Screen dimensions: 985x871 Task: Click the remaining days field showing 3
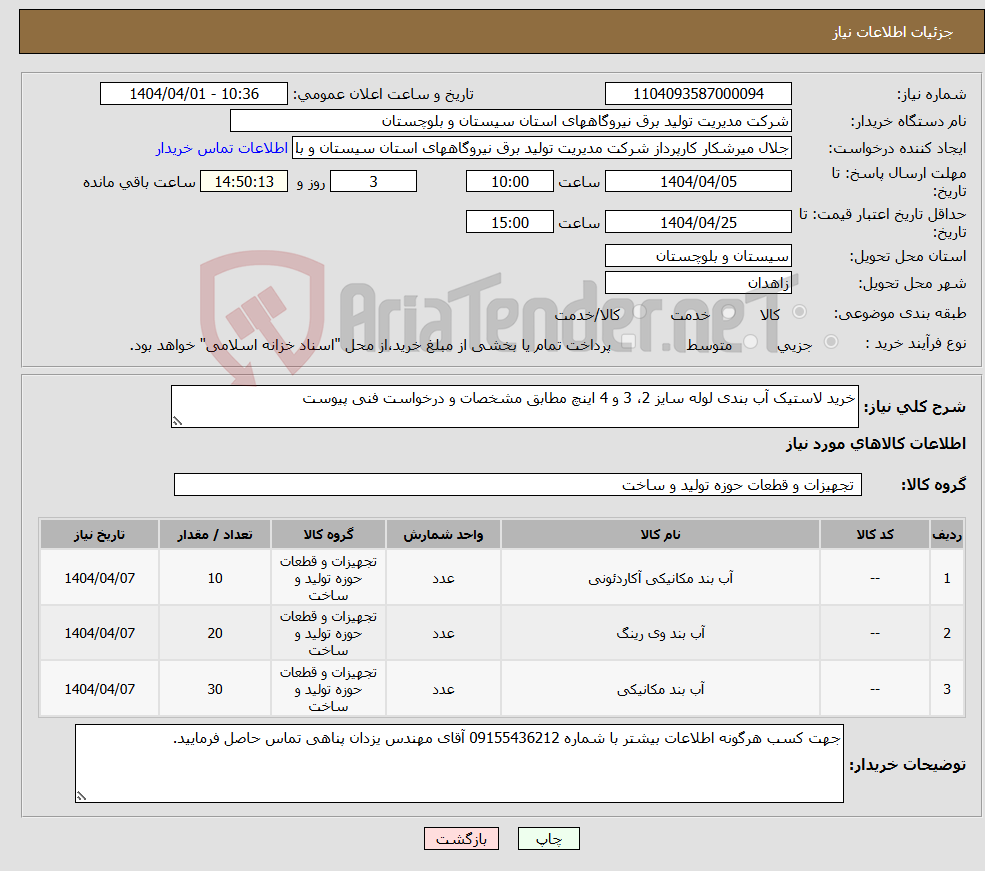coord(373,181)
